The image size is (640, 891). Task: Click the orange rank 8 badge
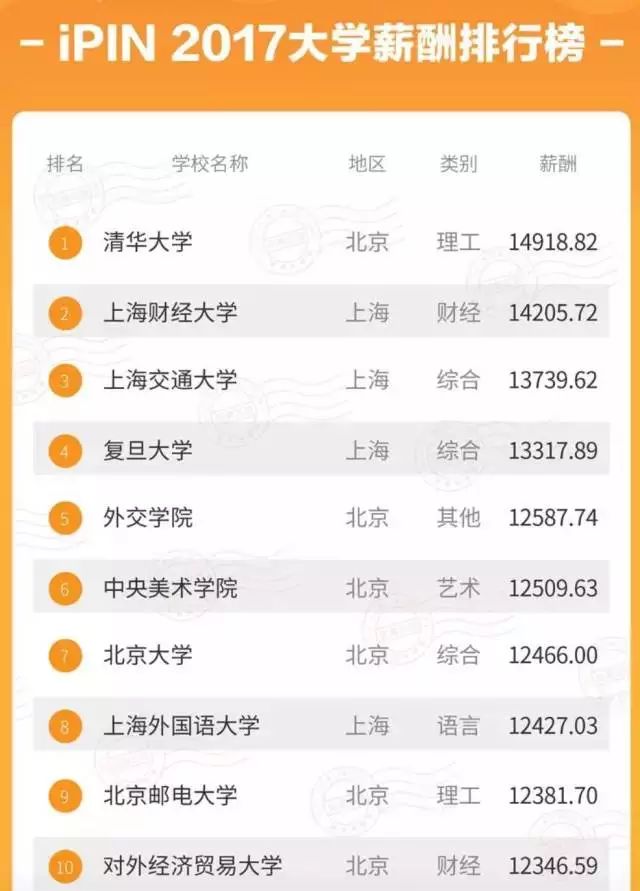65,726
